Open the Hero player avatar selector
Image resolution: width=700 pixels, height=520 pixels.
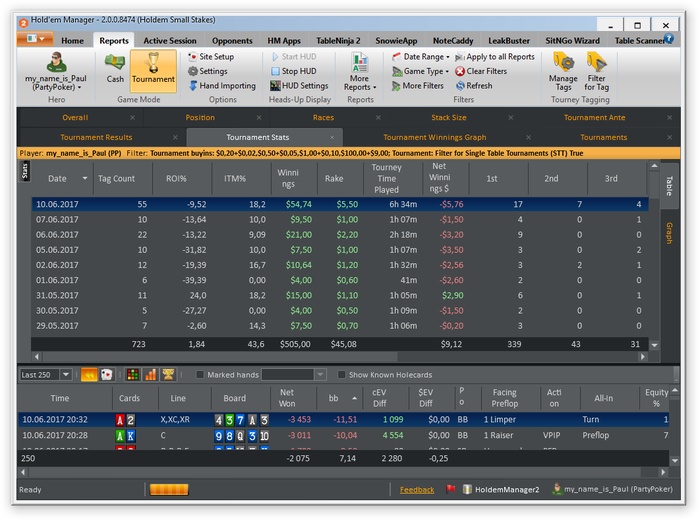tap(56, 71)
